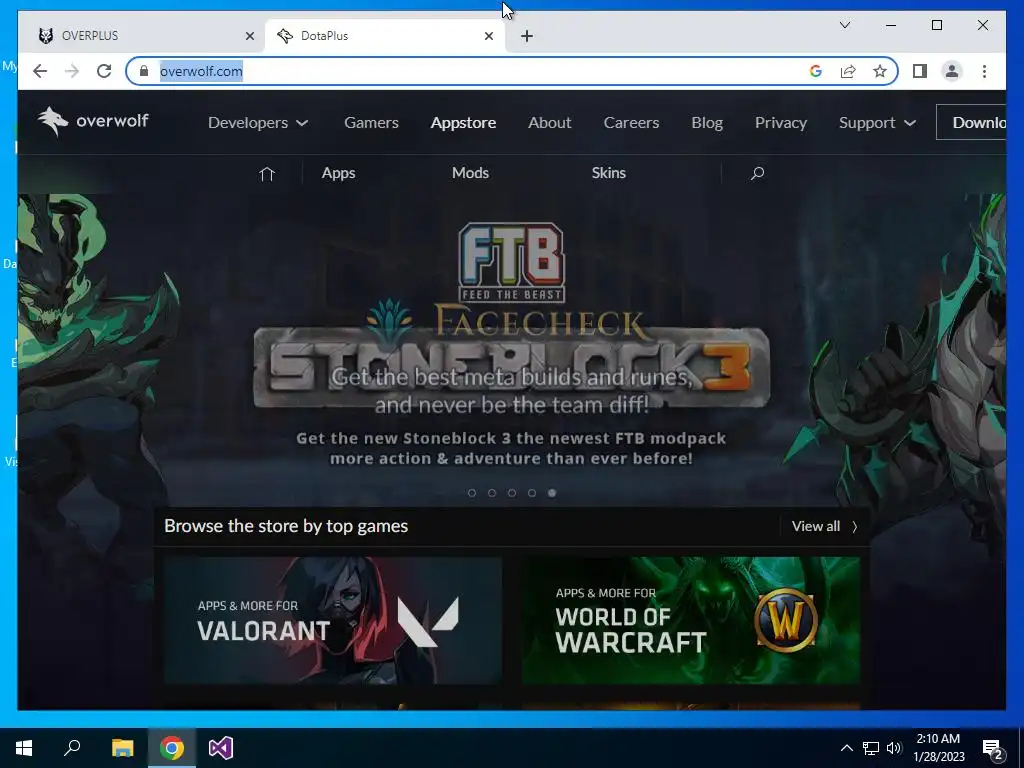Select first carousel slide dot
Image resolution: width=1024 pixels, height=768 pixels.
tap(472, 493)
